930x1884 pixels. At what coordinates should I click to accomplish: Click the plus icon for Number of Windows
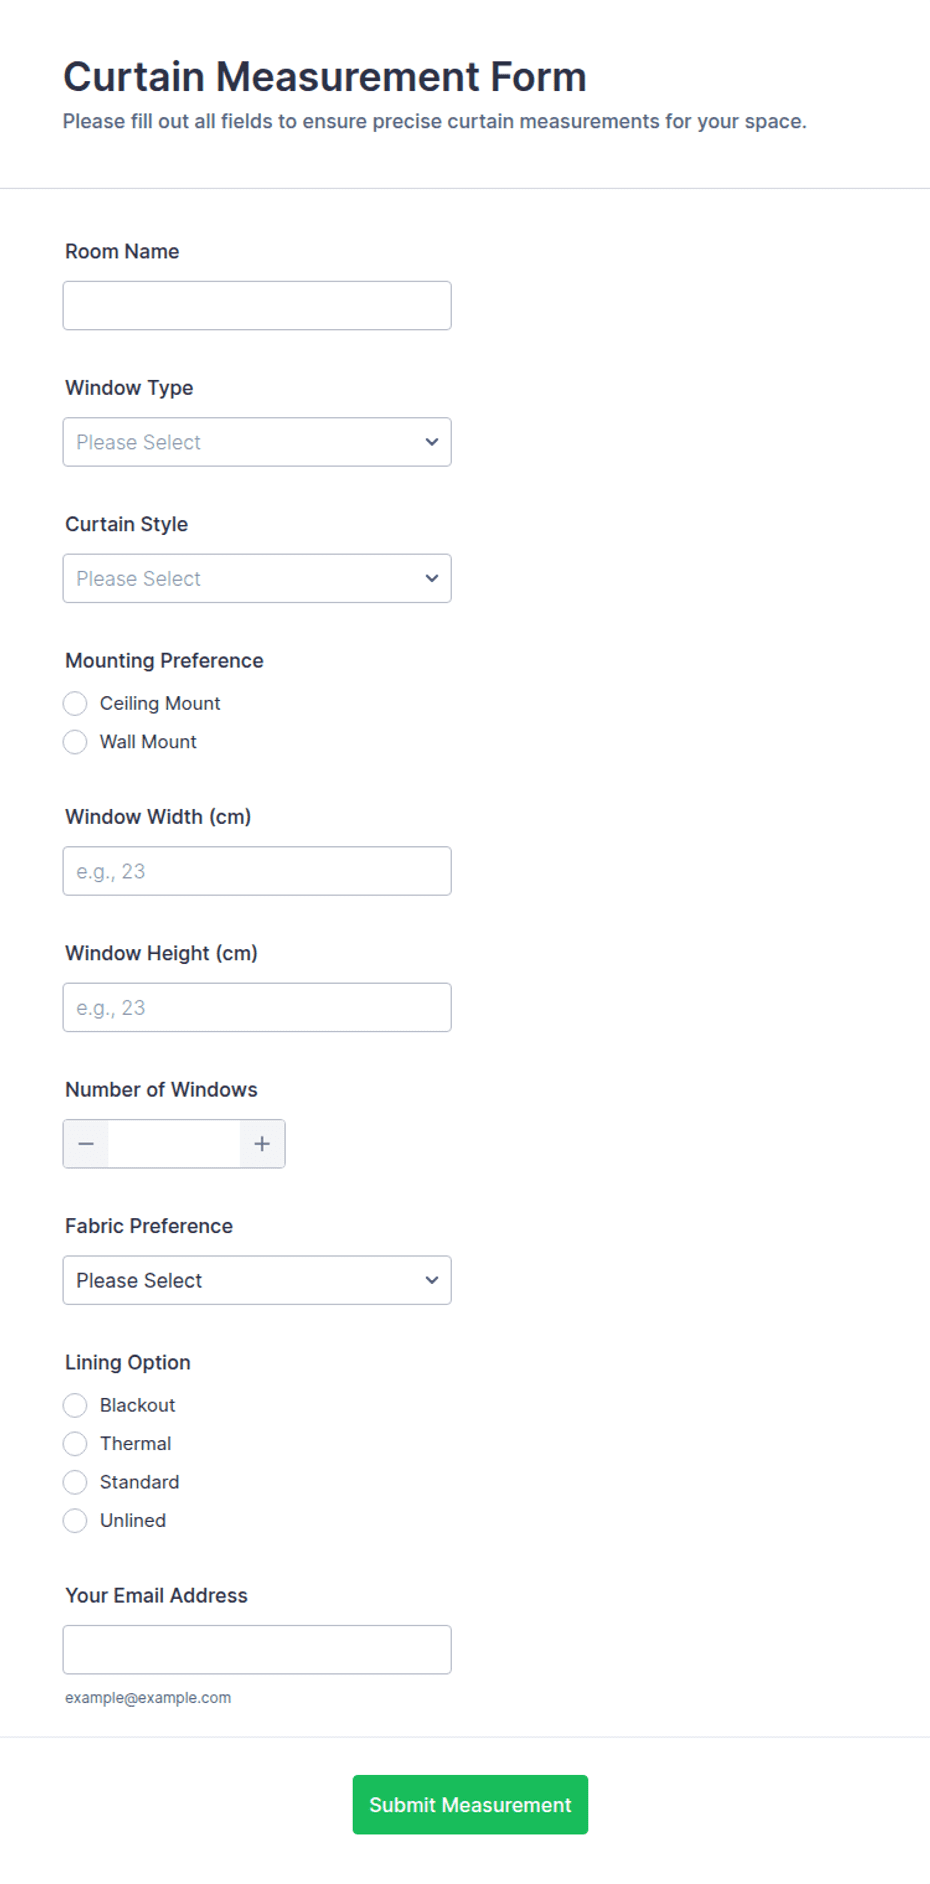(262, 1144)
